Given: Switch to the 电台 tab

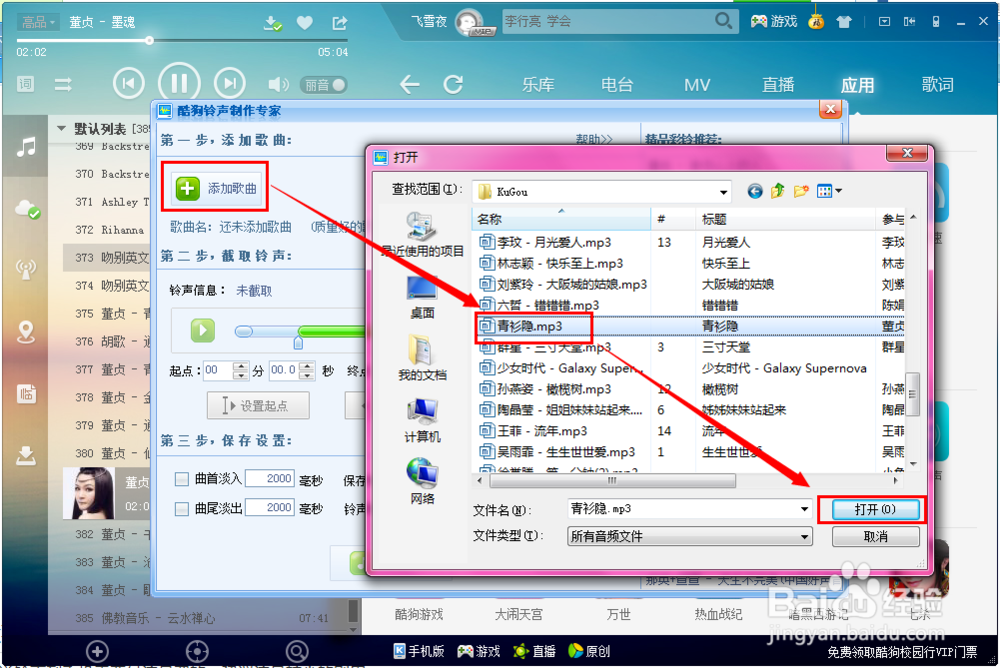Looking at the screenshot, I should tap(617, 85).
